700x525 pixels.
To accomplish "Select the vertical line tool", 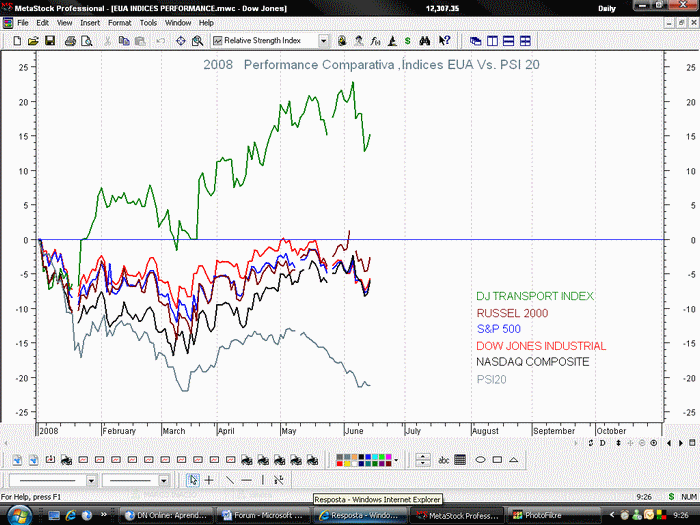I will point(262,480).
